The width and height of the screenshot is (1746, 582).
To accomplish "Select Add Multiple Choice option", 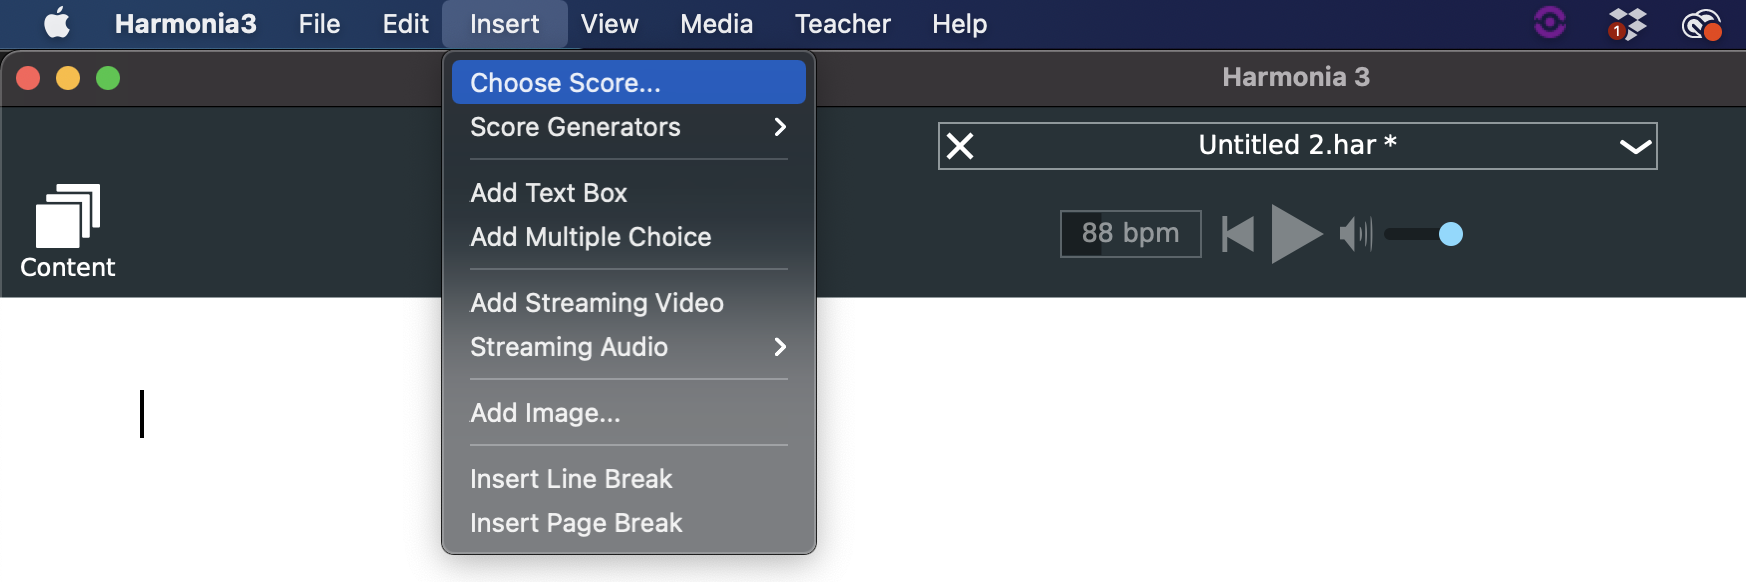I will point(591,237).
